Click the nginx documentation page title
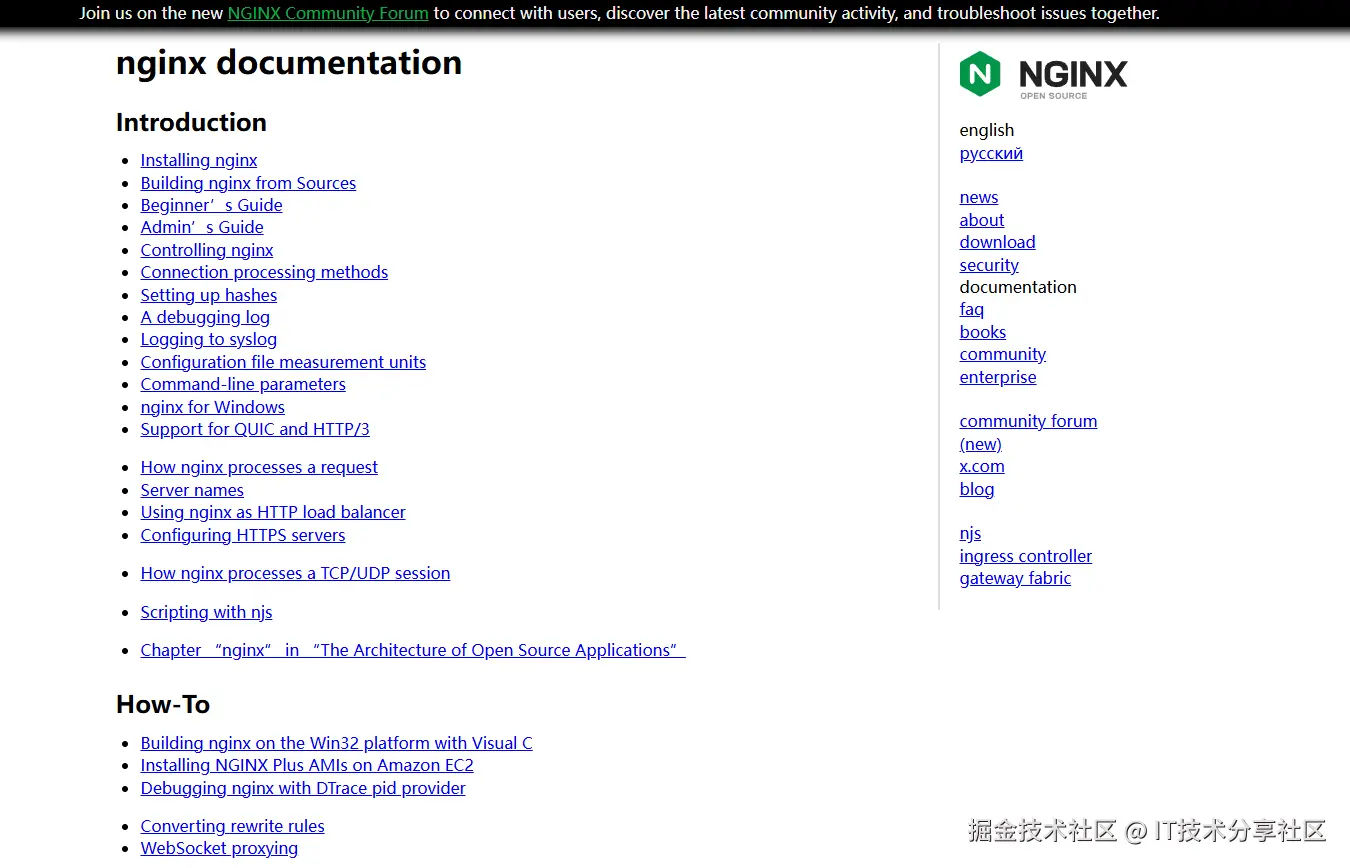Image resolution: width=1350 pixels, height=868 pixels. pos(289,62)
